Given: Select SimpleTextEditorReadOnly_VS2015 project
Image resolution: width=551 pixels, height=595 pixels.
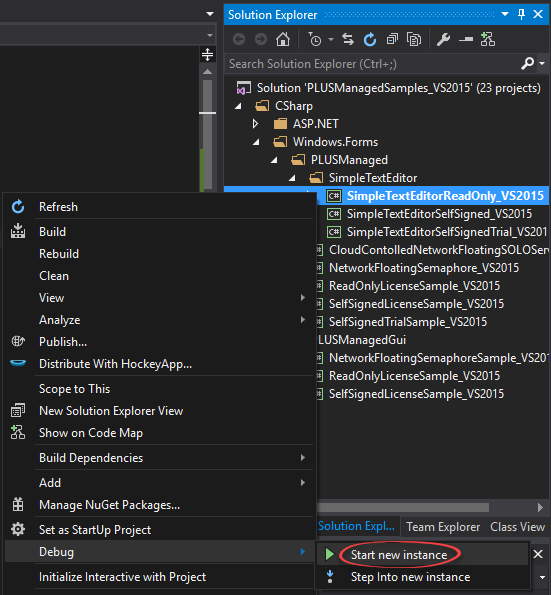Looking at the screenshot, I should [445, 196].
